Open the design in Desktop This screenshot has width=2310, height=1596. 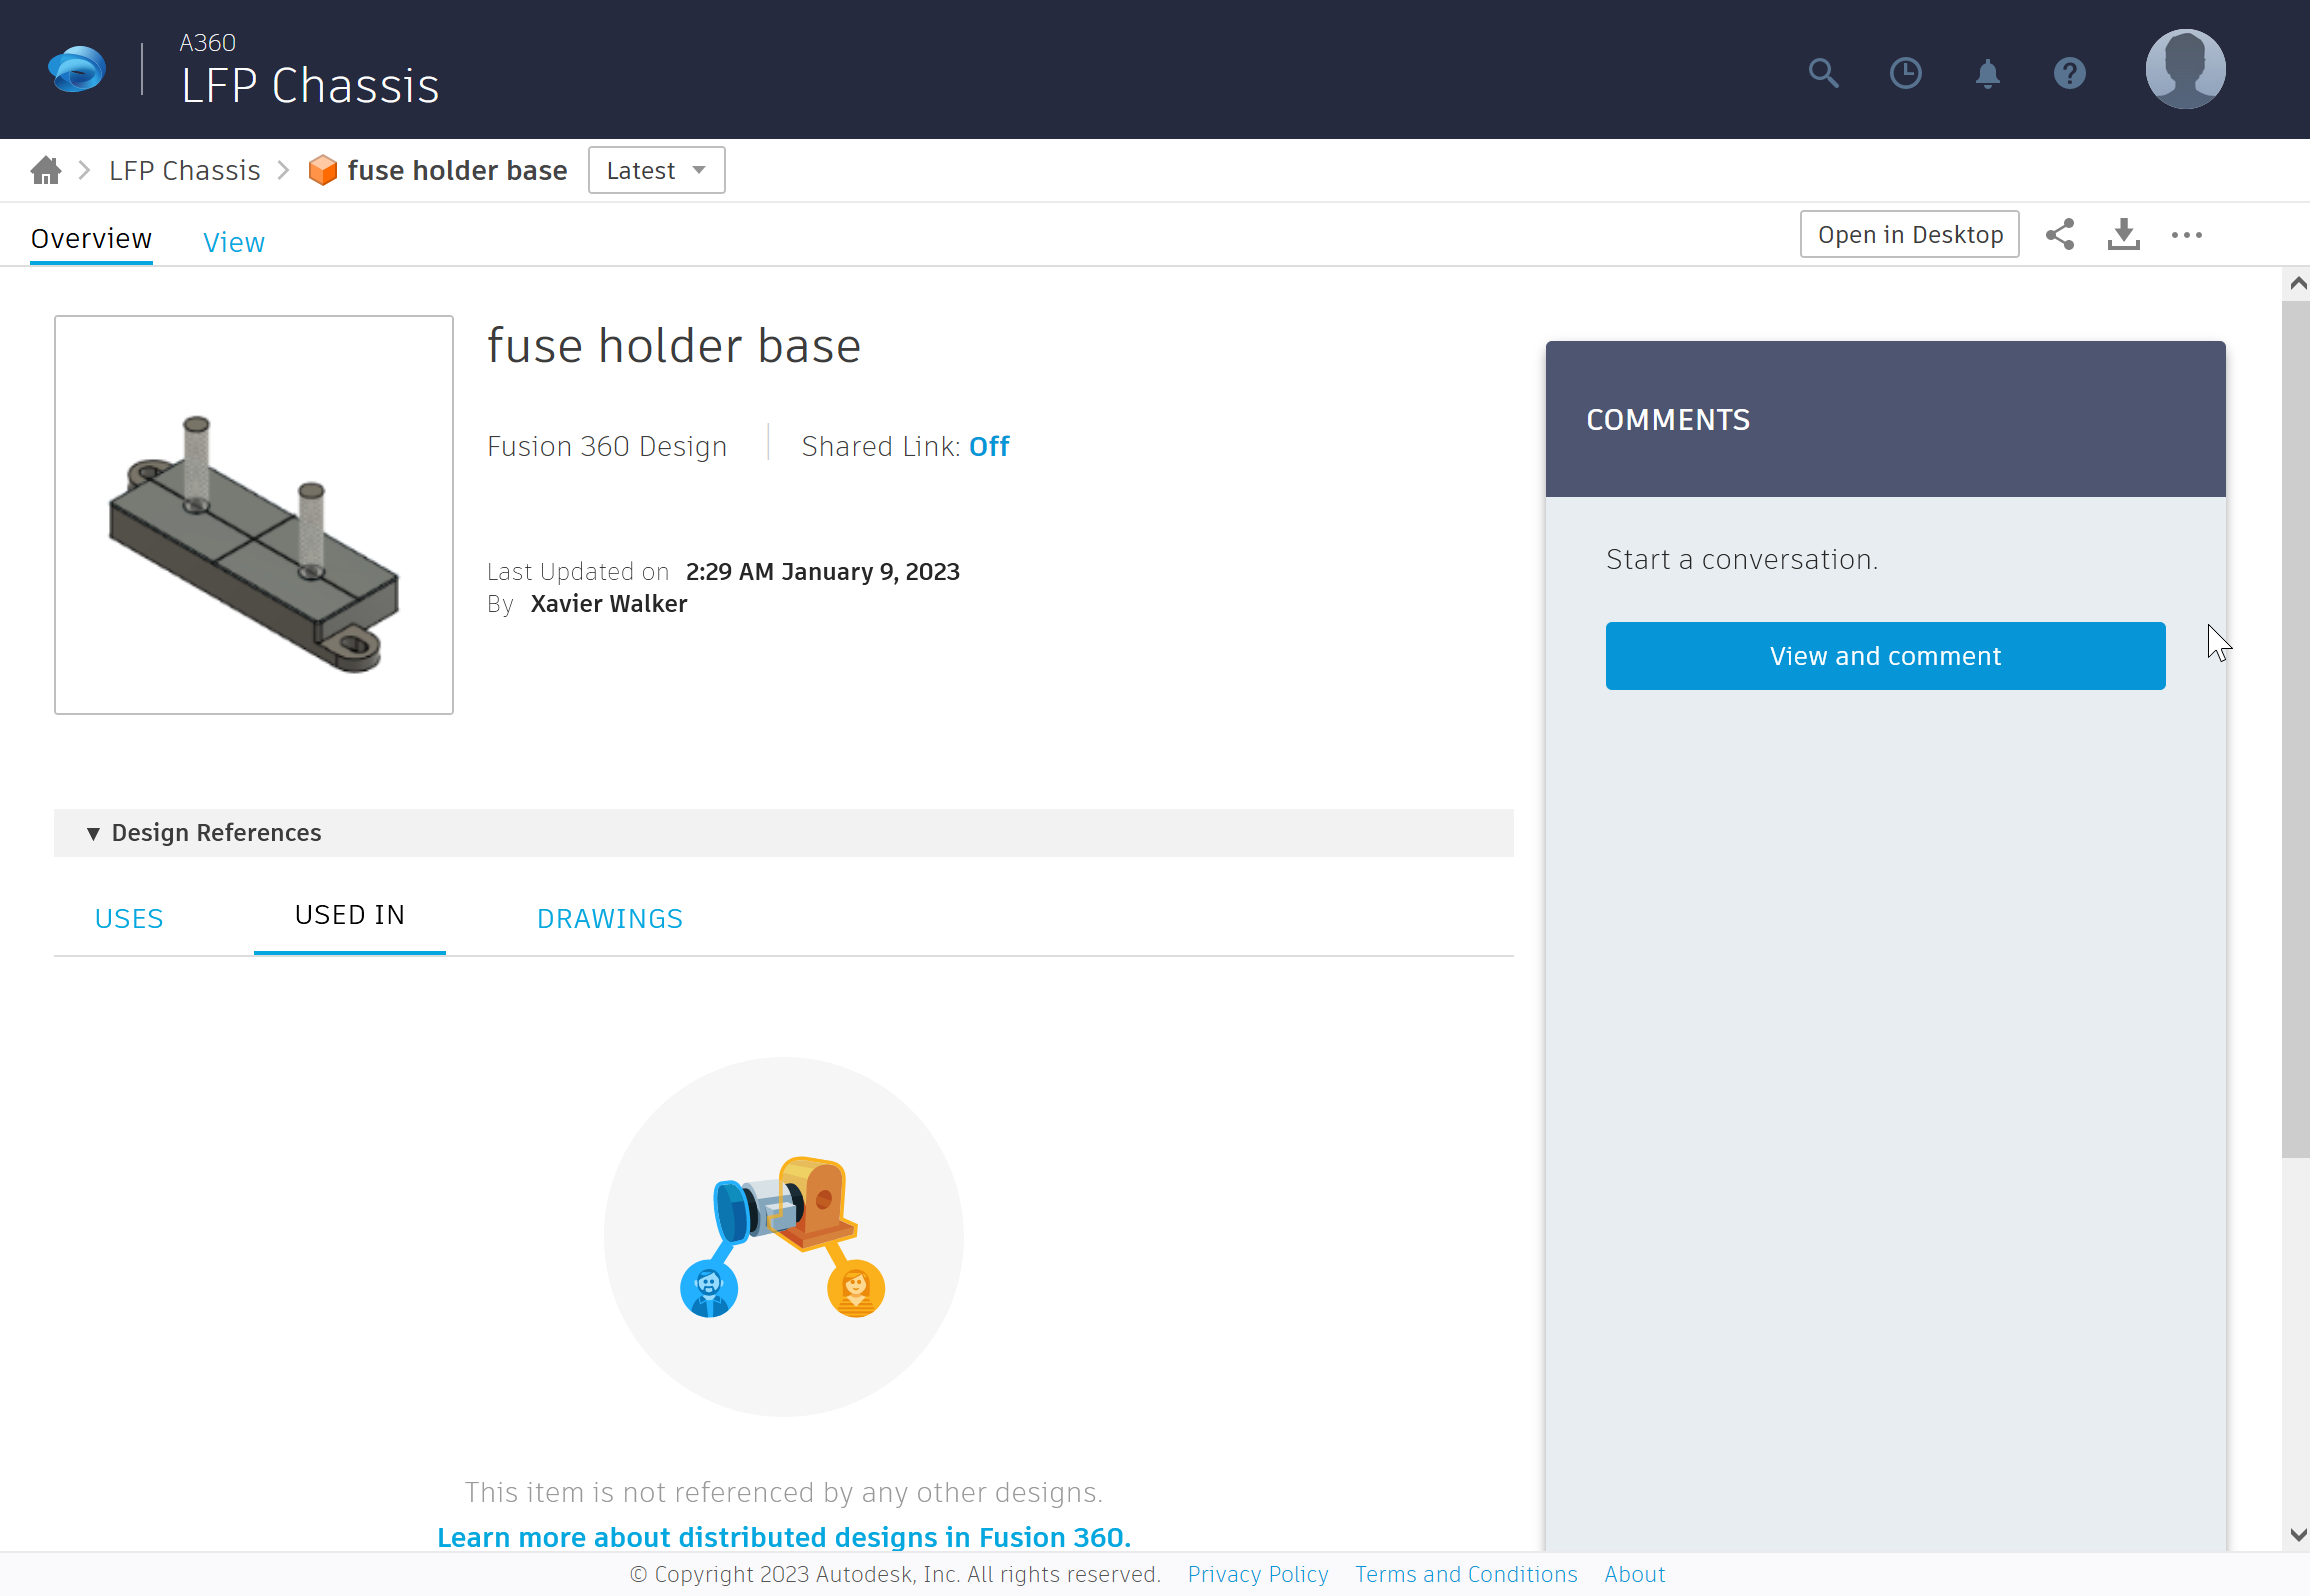click(1909, 234)
